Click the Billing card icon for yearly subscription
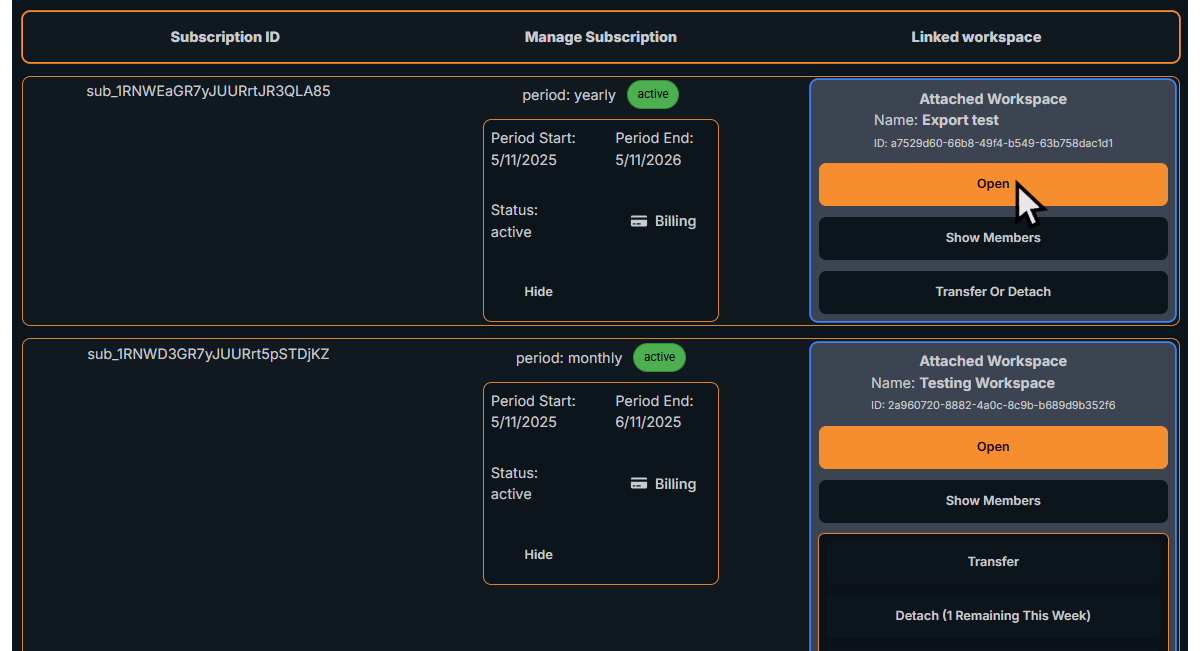Image resolution: width=1200 pixels, height=651 pixels. (x=639, y=221)
